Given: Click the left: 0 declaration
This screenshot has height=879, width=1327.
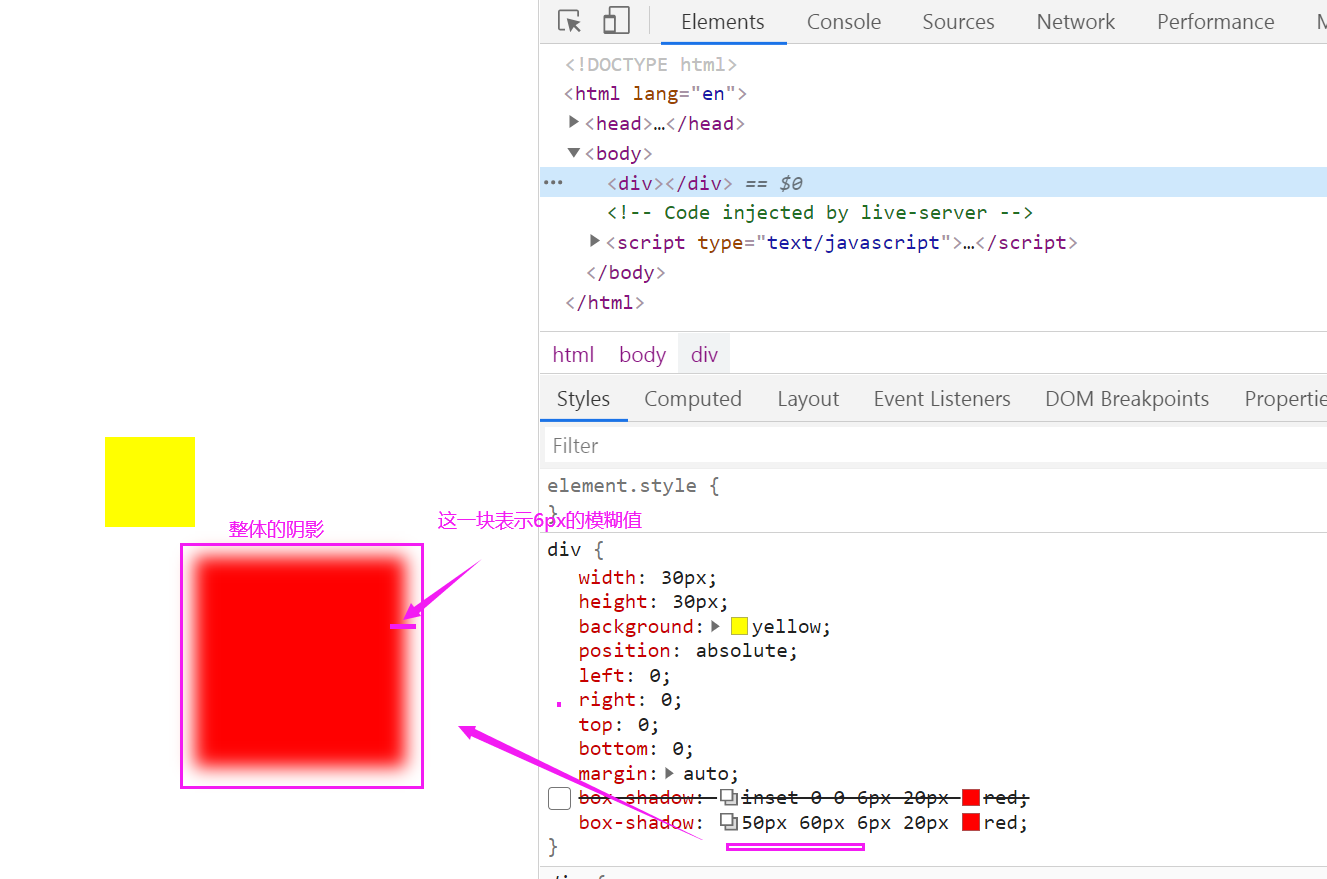Looking at the screenshot, I should click(x=625, y=676).
